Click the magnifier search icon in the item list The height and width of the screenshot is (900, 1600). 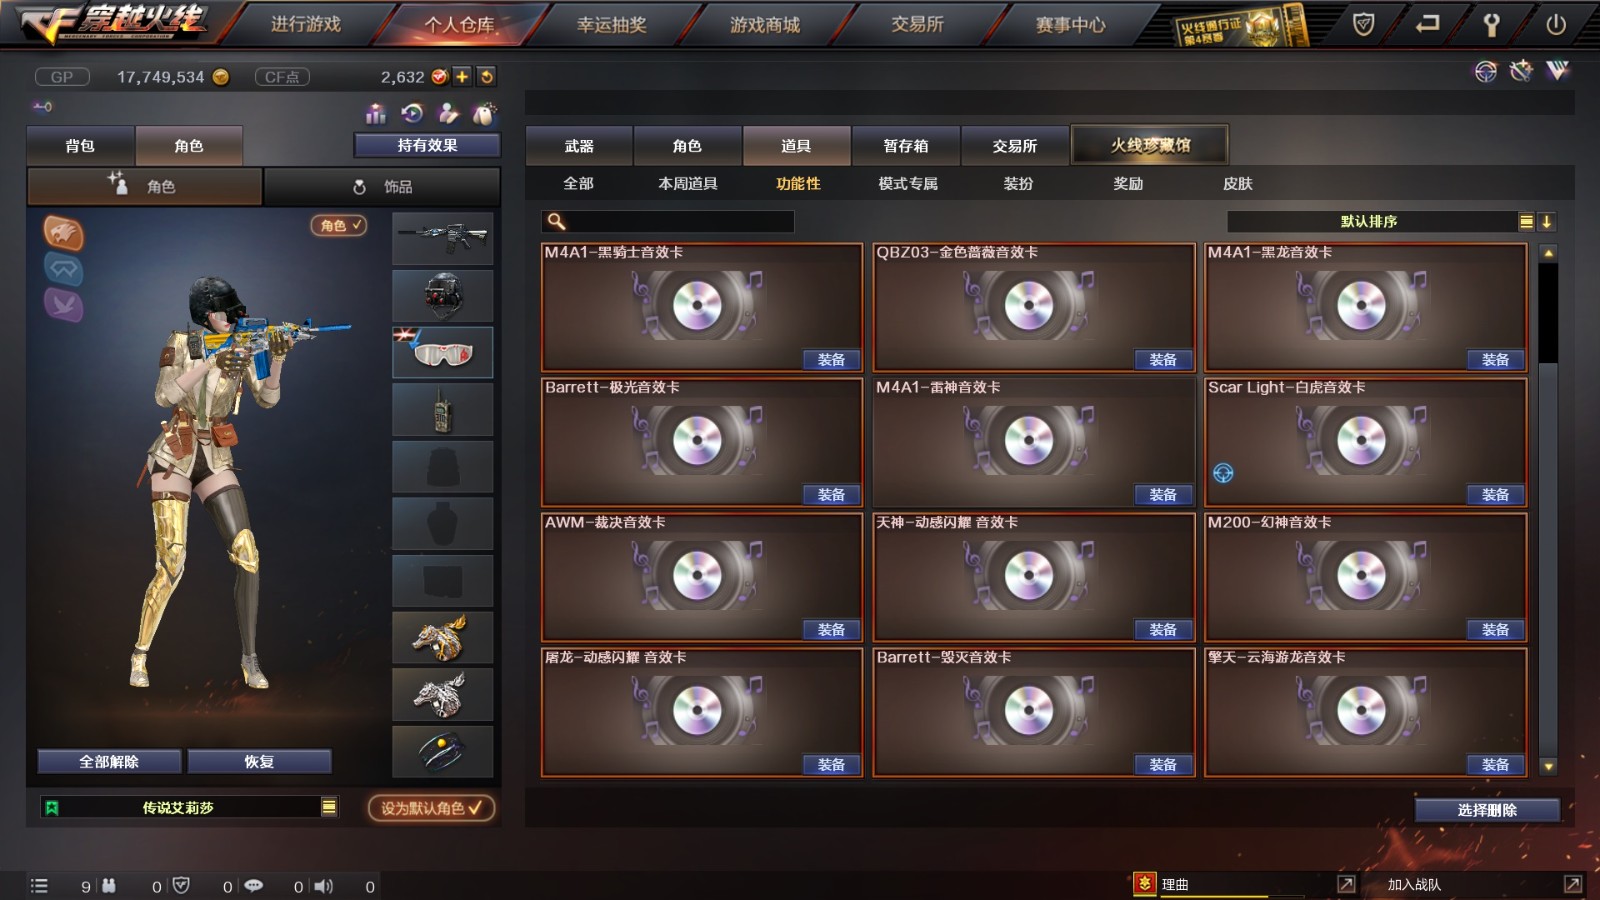[x=557, y=221]
